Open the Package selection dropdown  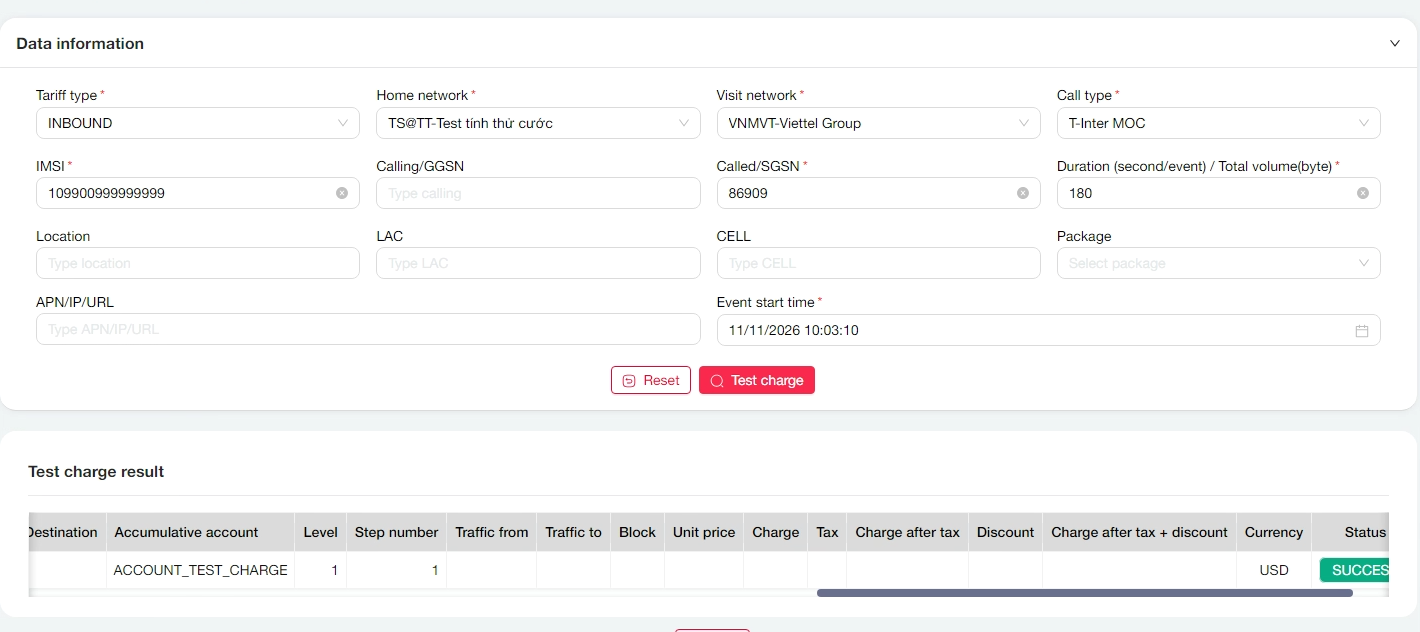coord(1217,263)
